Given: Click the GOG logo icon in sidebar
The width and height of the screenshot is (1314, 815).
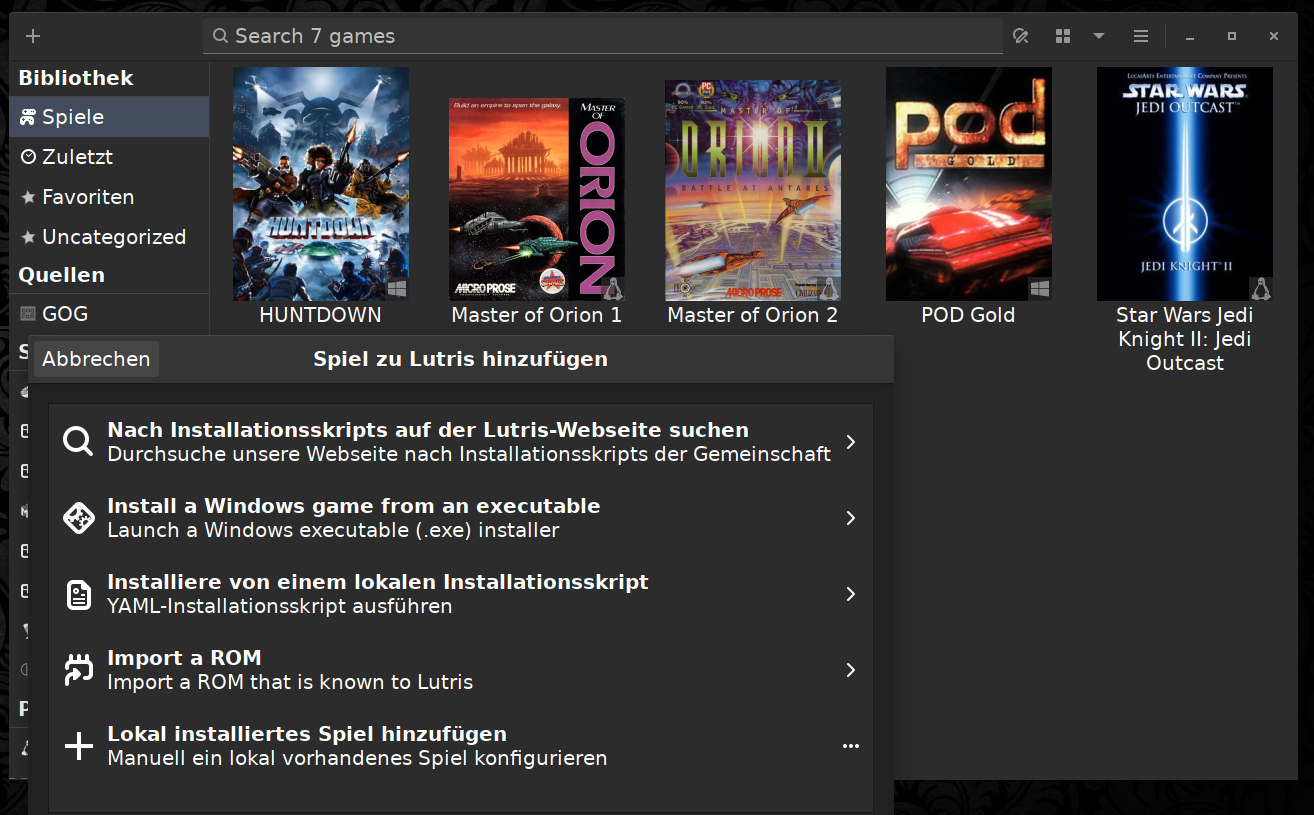Looking at the screenshot, I should (x=28, y=314).
